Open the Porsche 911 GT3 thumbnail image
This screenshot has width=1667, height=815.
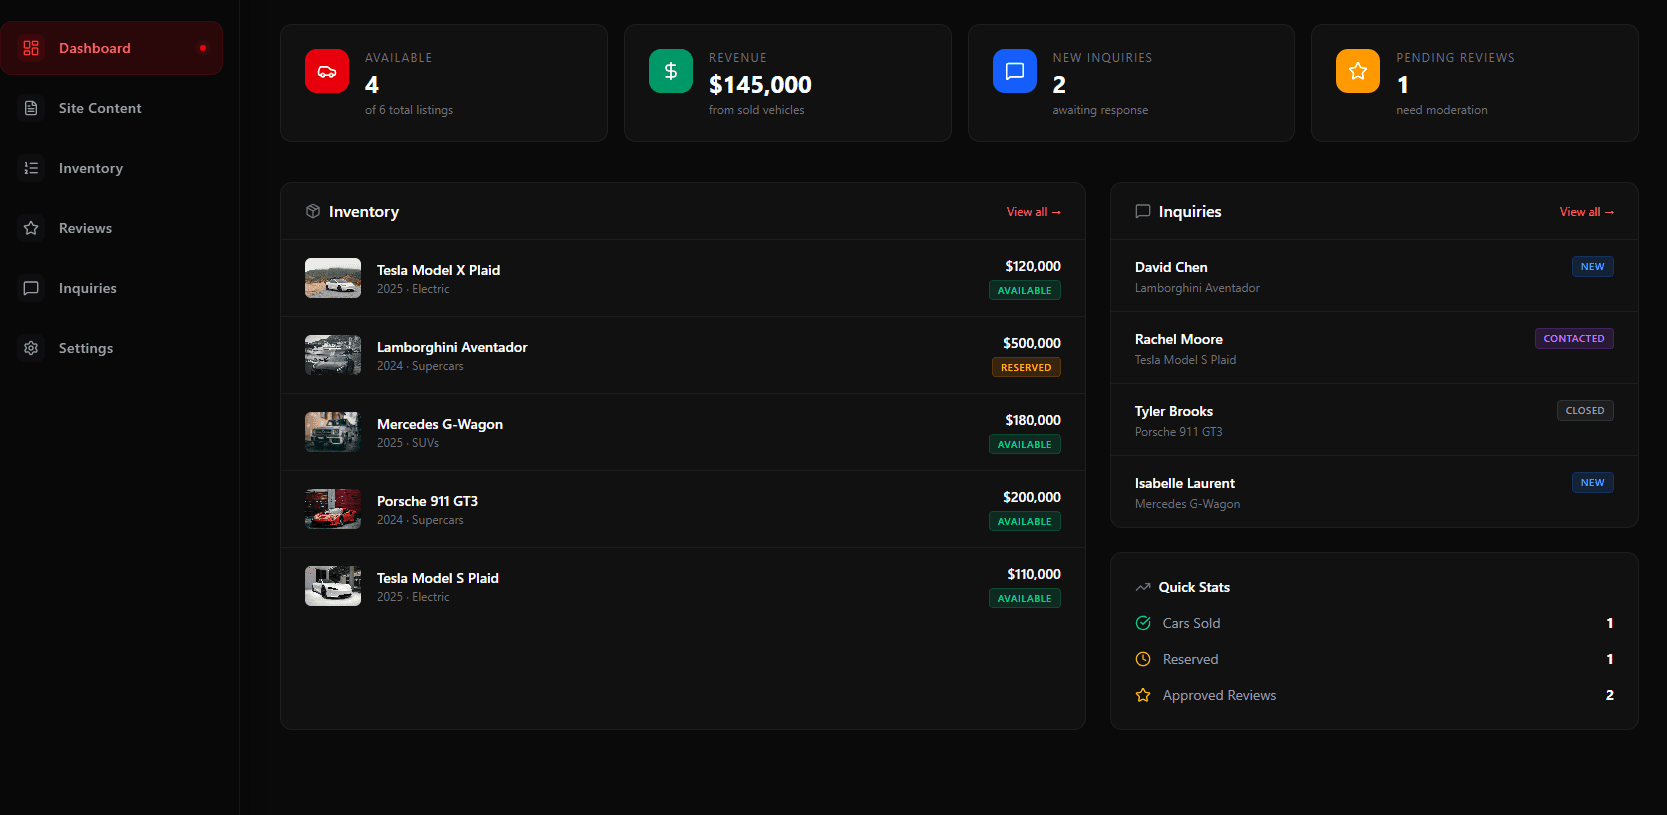point(333,509)
